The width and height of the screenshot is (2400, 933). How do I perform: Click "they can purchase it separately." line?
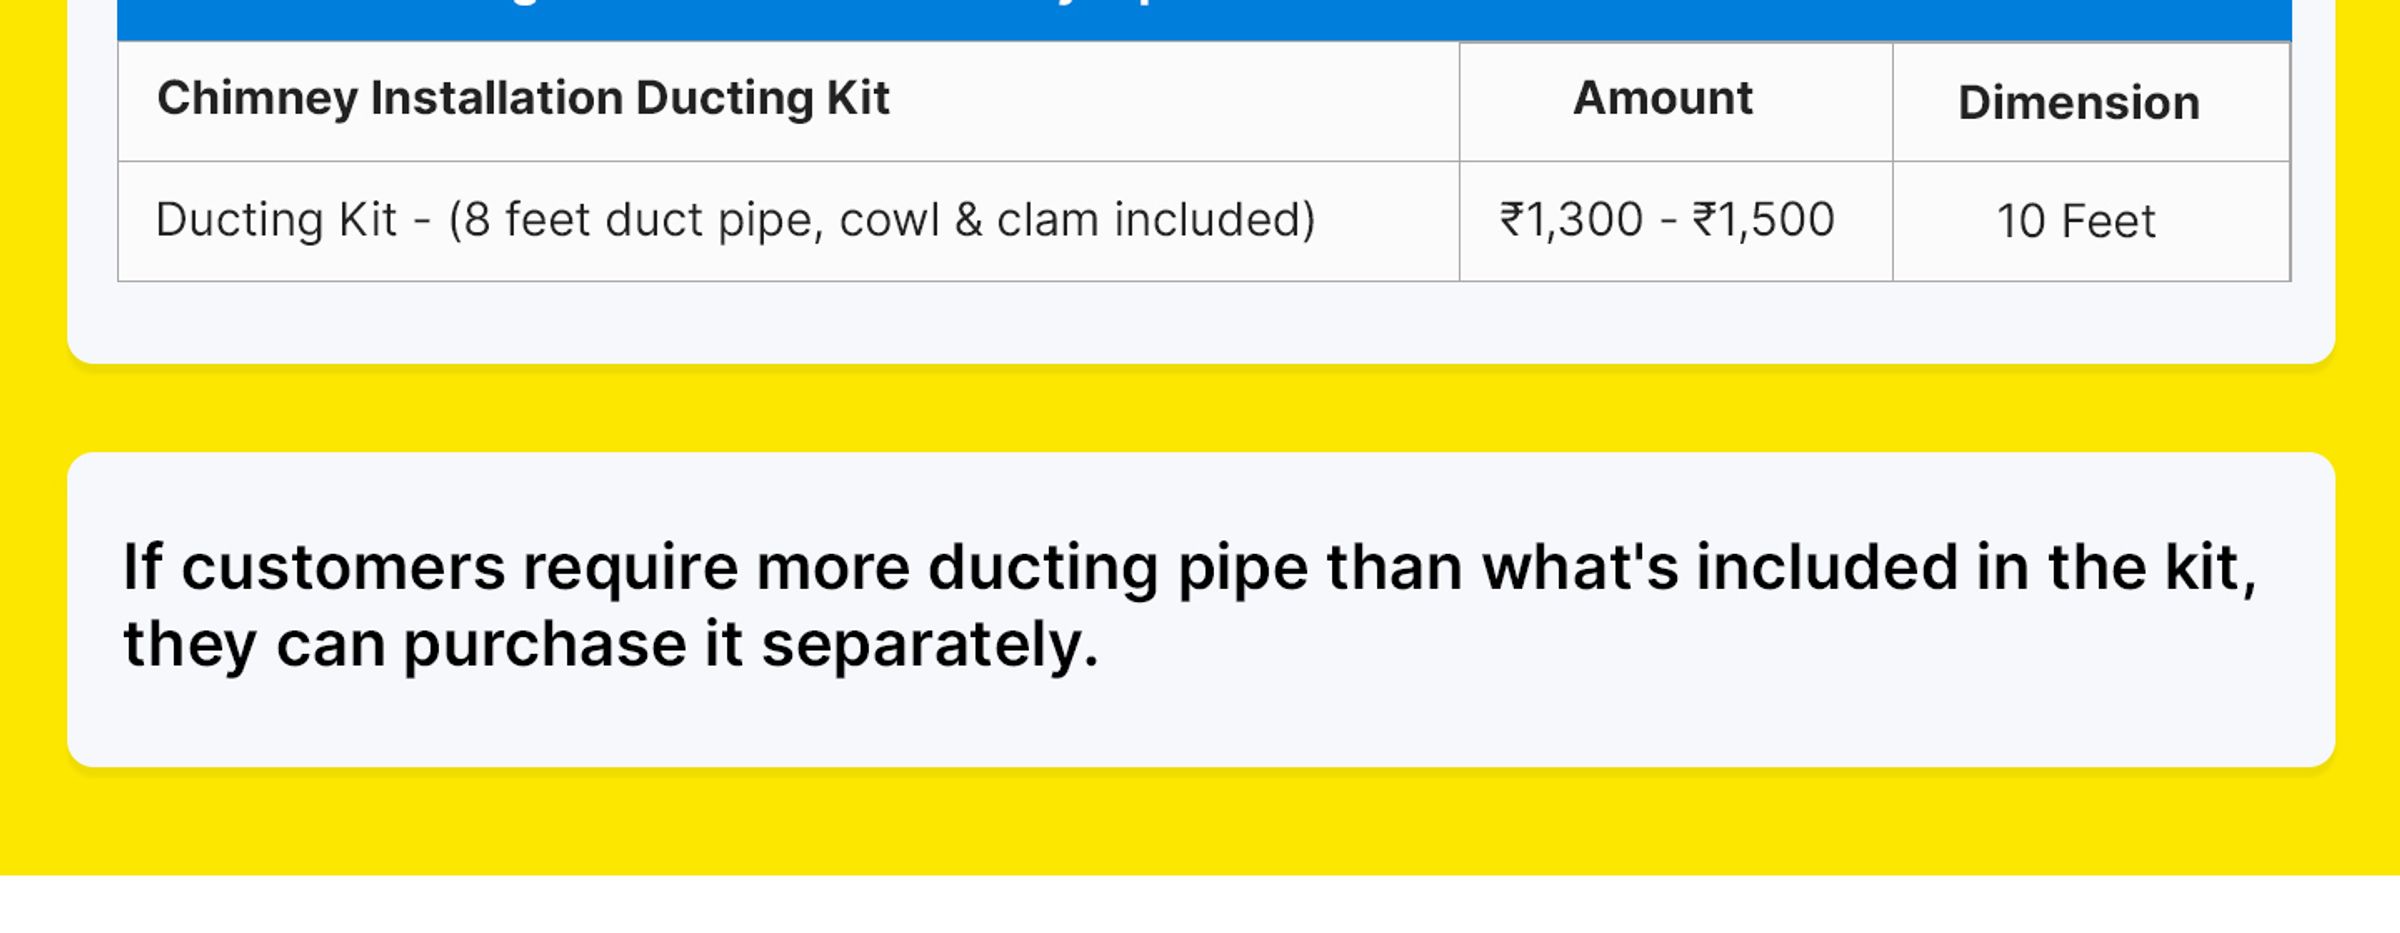pyautogui.click(x=611, y=645)
